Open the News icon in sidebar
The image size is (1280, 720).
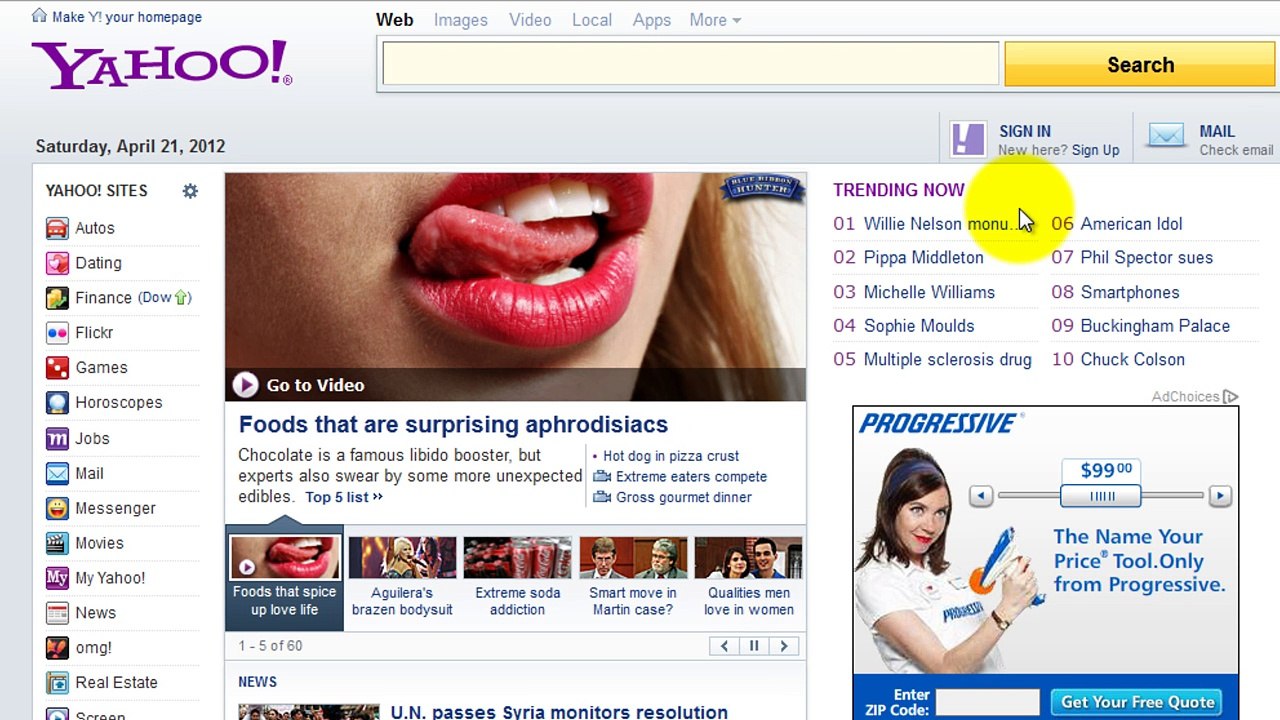click(57, 613)
